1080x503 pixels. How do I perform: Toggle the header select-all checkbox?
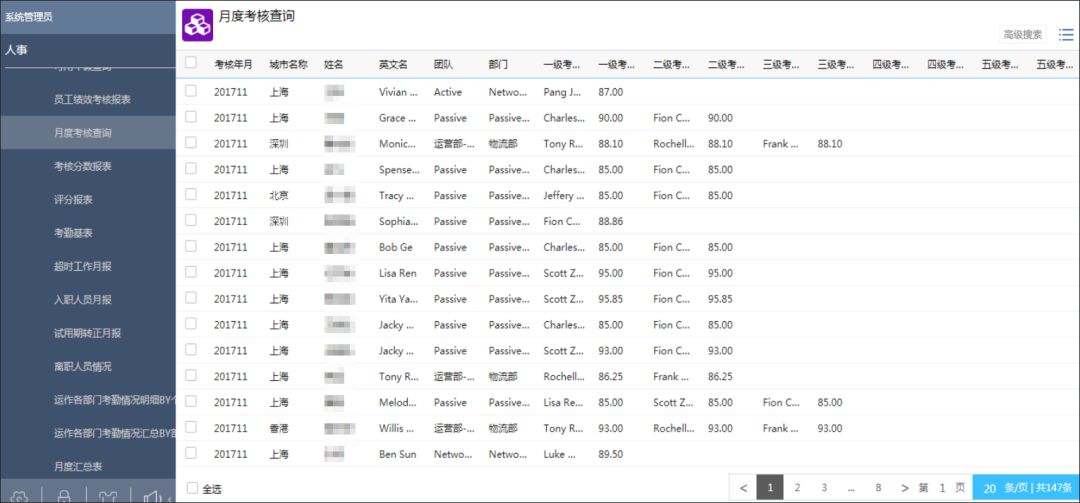pos(191,63)
